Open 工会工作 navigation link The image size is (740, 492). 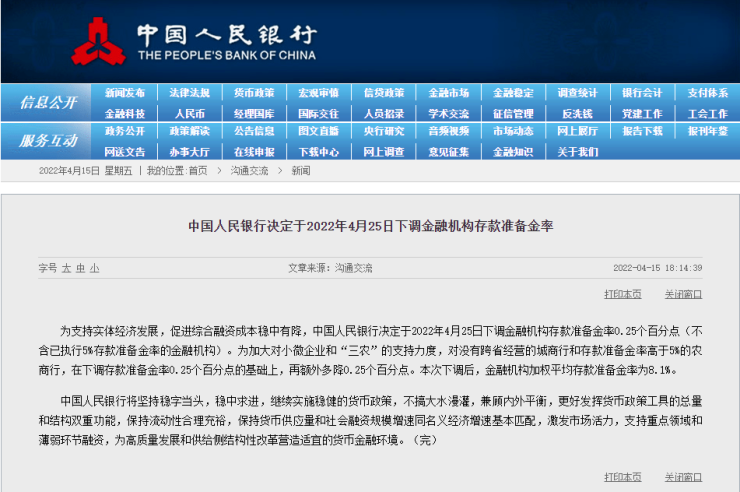707,114
